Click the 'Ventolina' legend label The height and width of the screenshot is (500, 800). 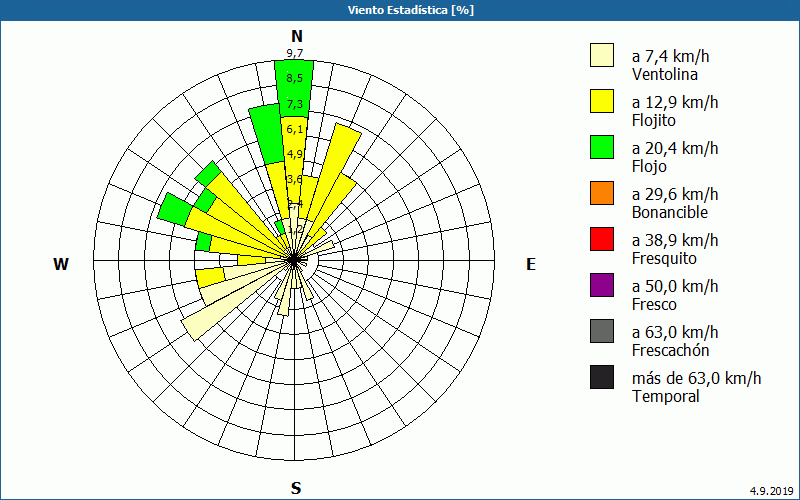point(665,74)
